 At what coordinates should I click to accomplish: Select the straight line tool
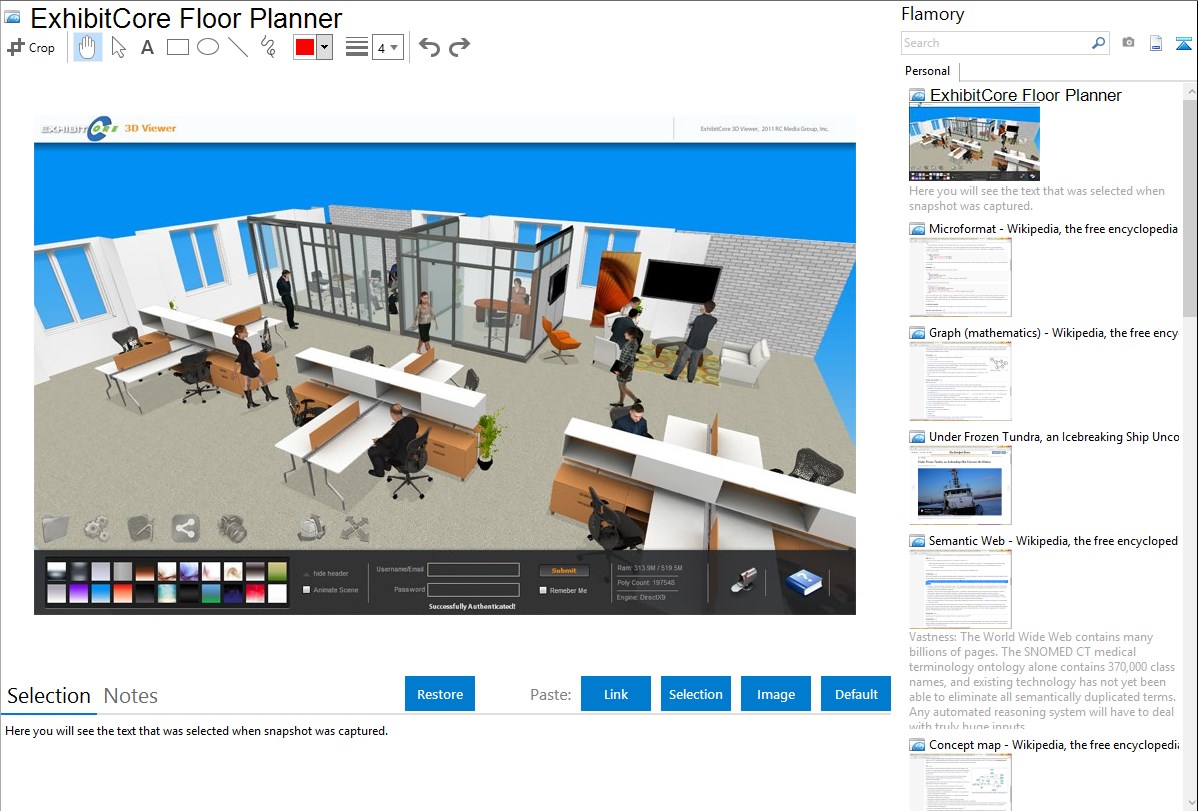[238, 47]
